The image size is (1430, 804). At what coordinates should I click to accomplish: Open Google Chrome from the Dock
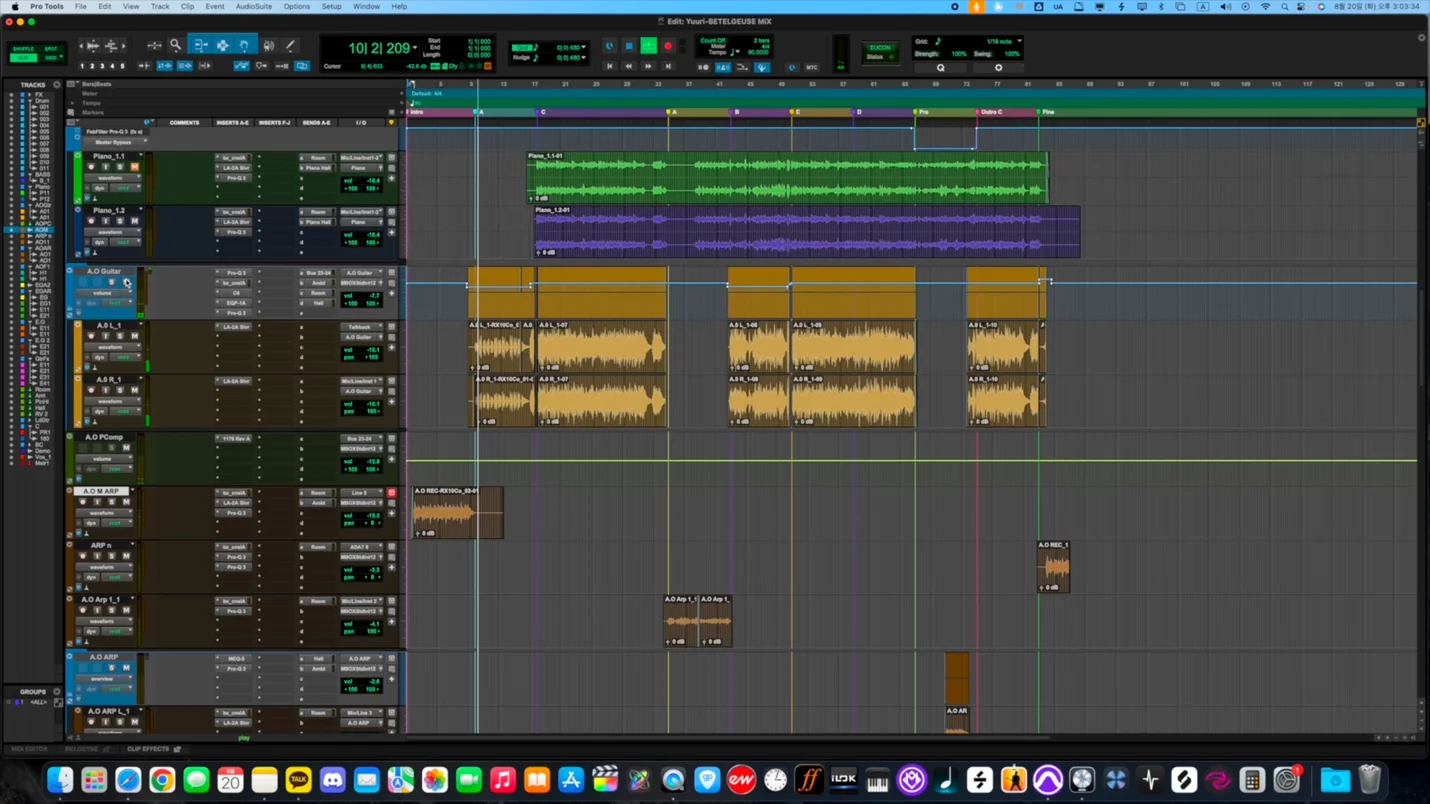click(x=162, y=780)
